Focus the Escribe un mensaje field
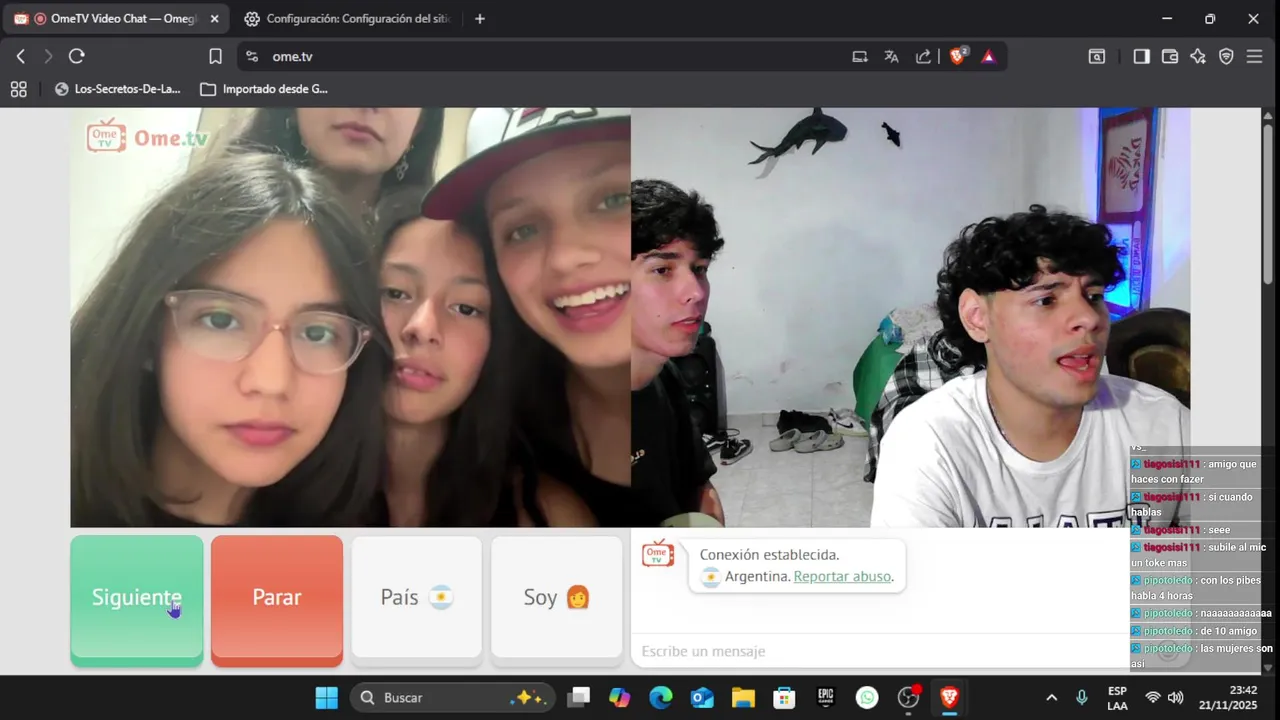 tap(880, 651)
